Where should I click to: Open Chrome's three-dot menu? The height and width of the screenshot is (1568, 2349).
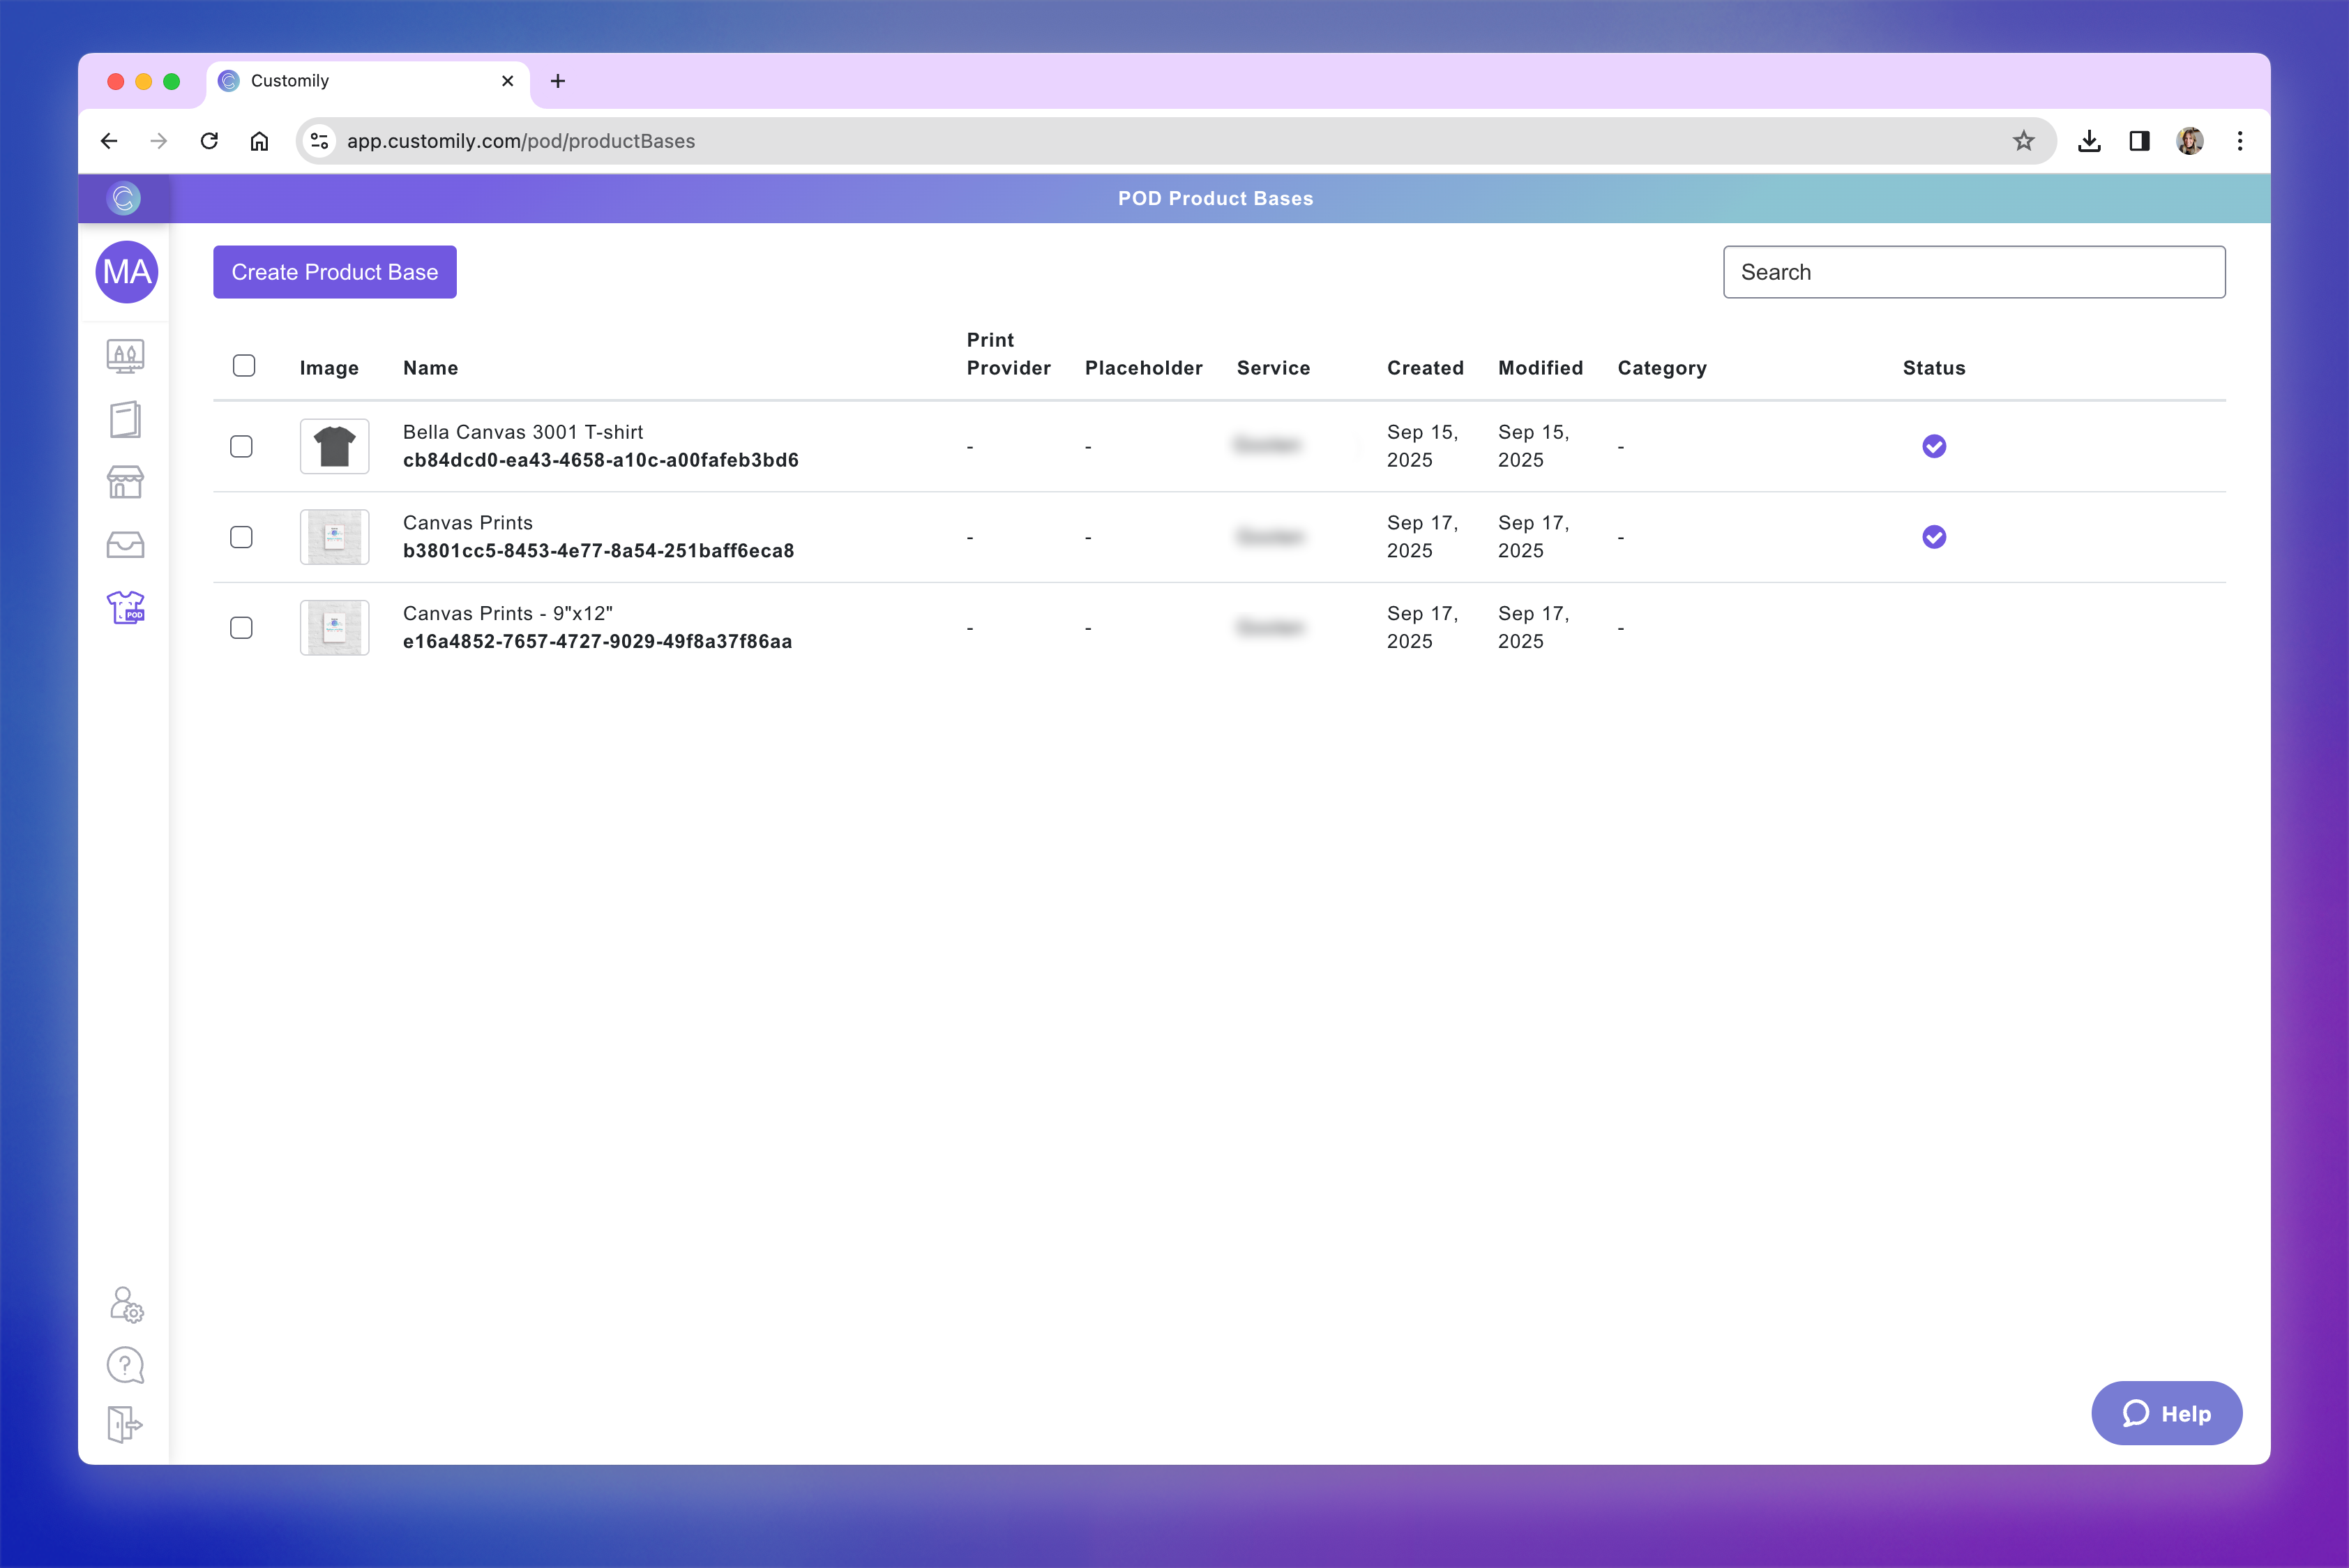(x=2239, y=141)
